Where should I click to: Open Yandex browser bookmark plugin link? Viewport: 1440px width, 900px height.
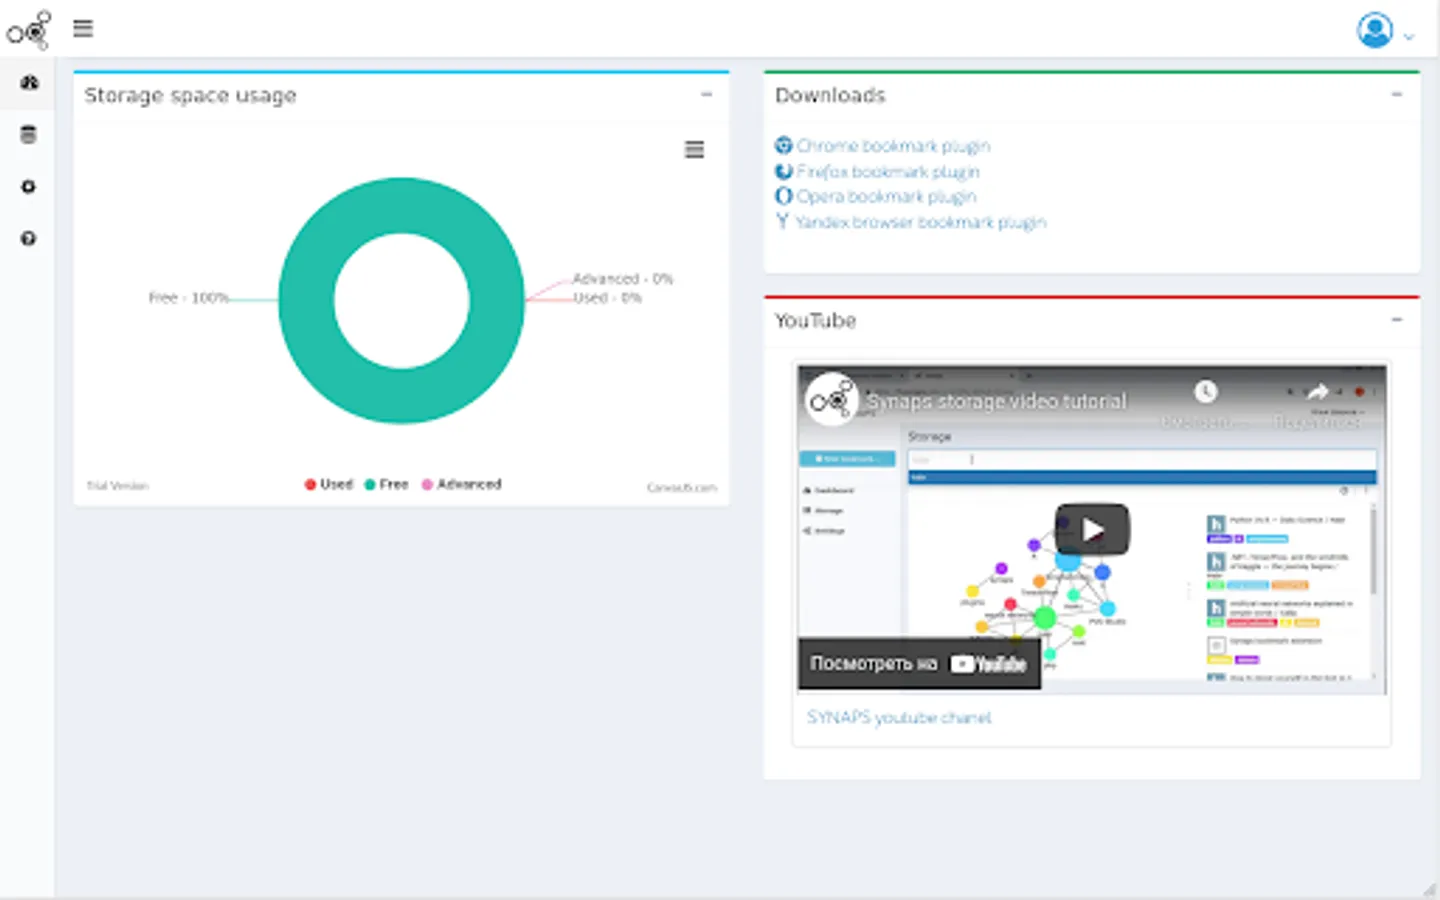(x=920, y=222)
